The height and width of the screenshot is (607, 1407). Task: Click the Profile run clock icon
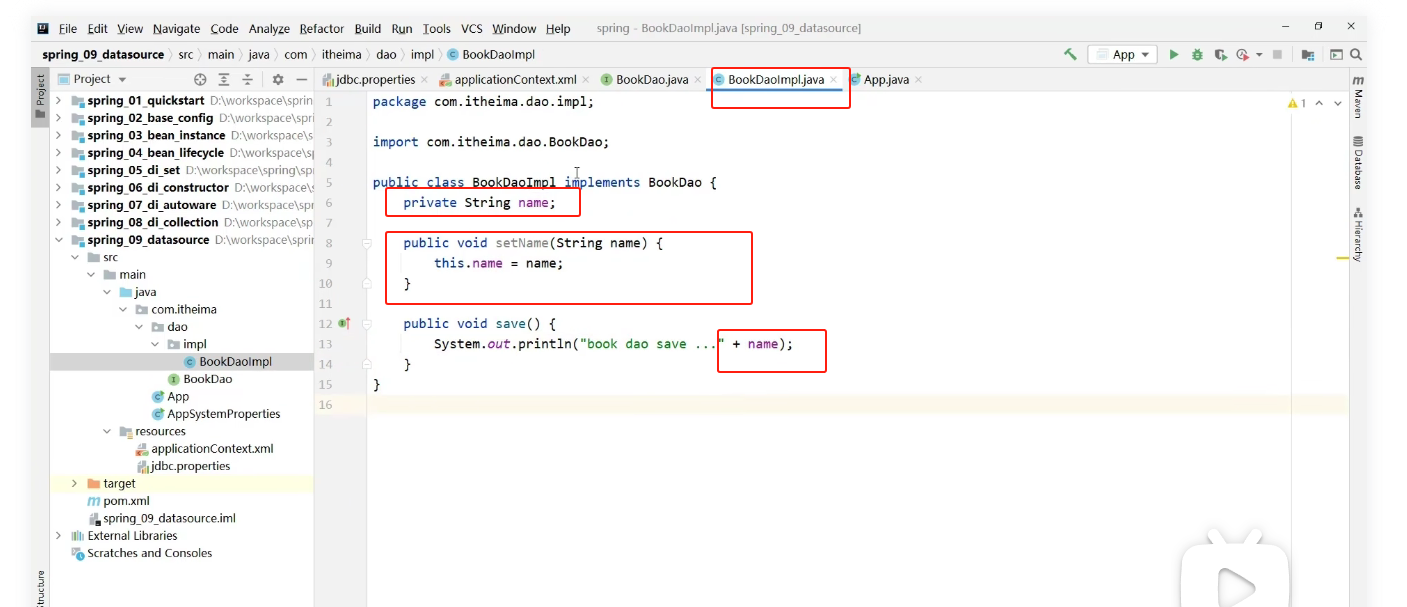pyautogui.click(x=1242, y=55)
